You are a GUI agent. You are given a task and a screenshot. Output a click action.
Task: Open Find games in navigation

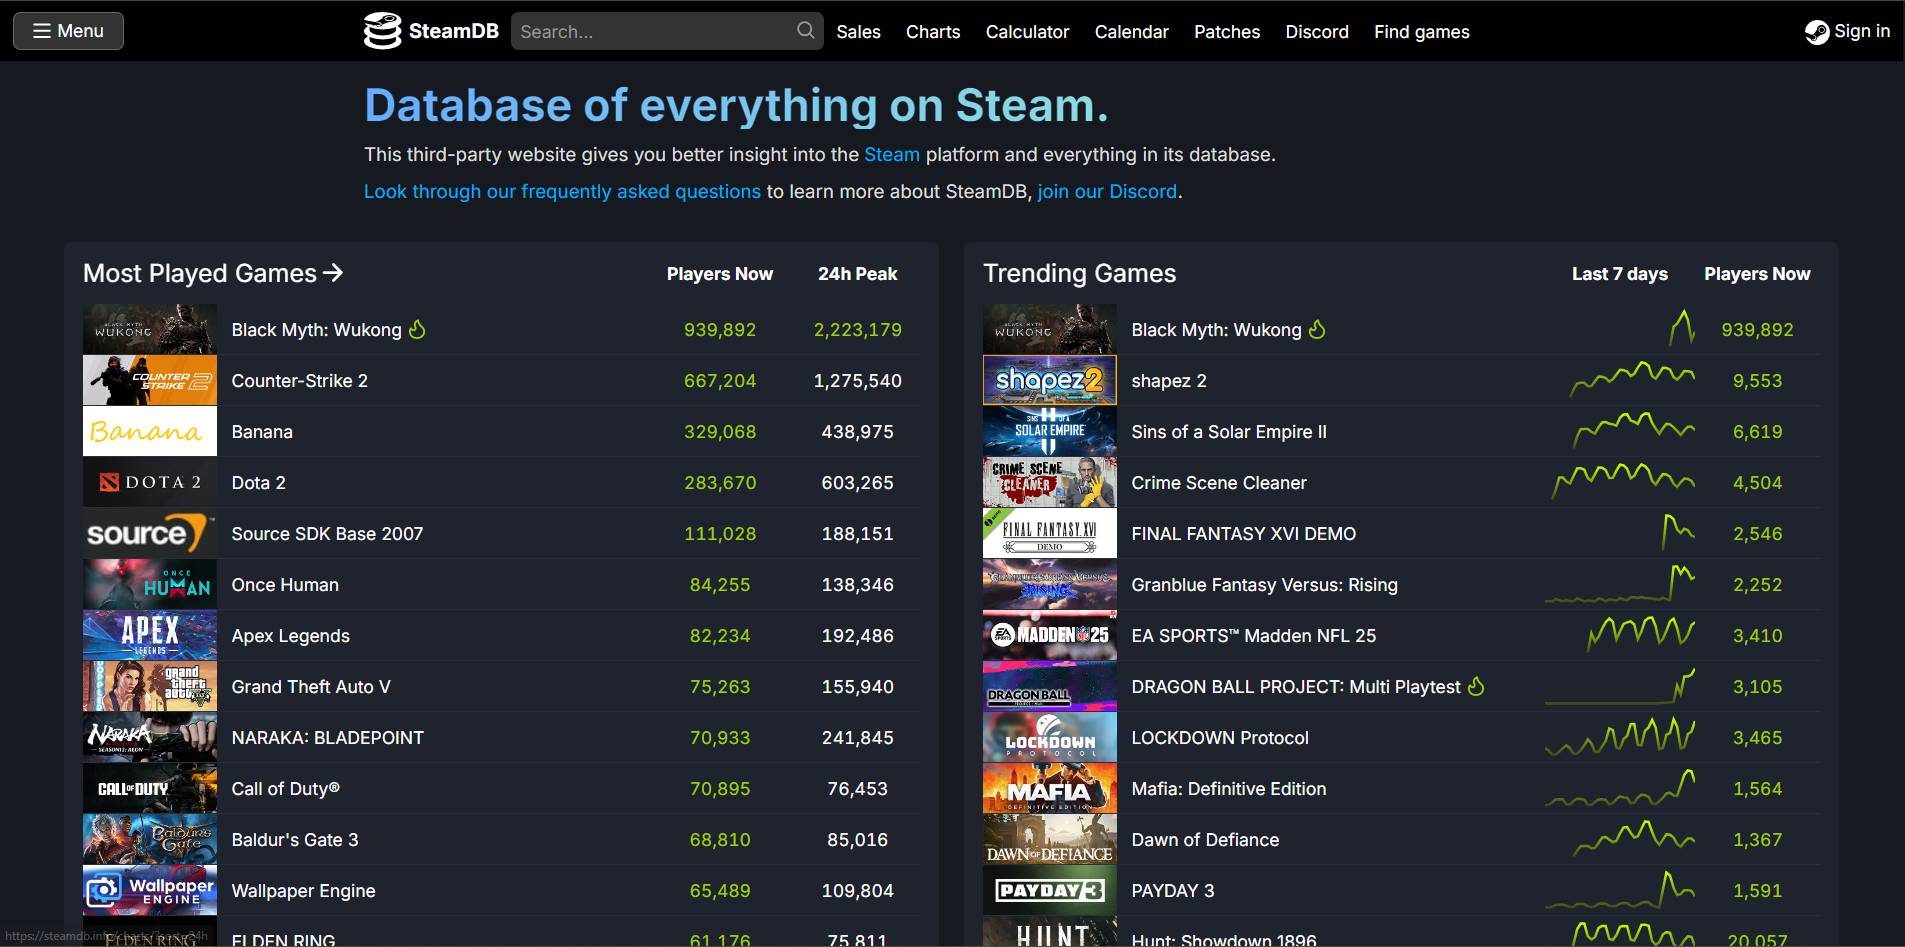(x=1421, y=32)
